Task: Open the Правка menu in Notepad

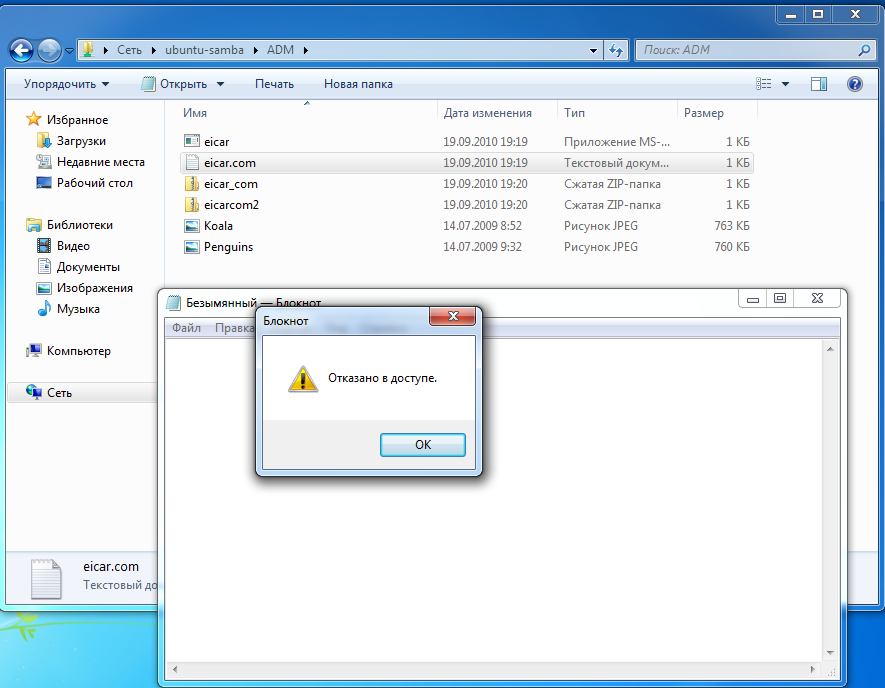Action: pyautogui.click(x=234, y=328)
